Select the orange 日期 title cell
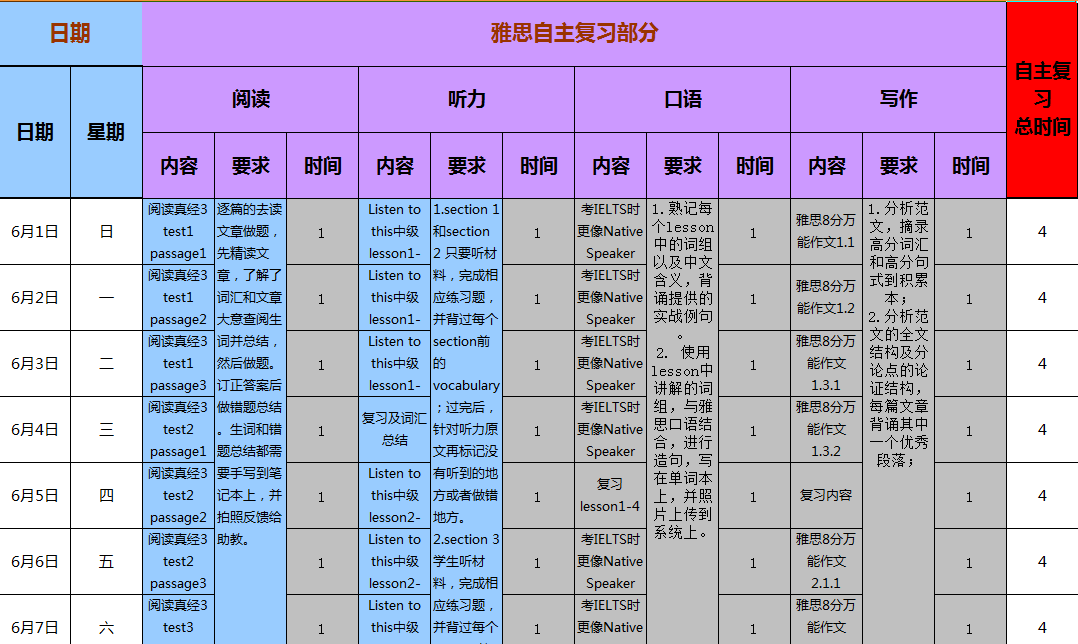Image resolution: width=1078 pixels, height=644 pixels. pyautogui.click(x=71, y=34)
